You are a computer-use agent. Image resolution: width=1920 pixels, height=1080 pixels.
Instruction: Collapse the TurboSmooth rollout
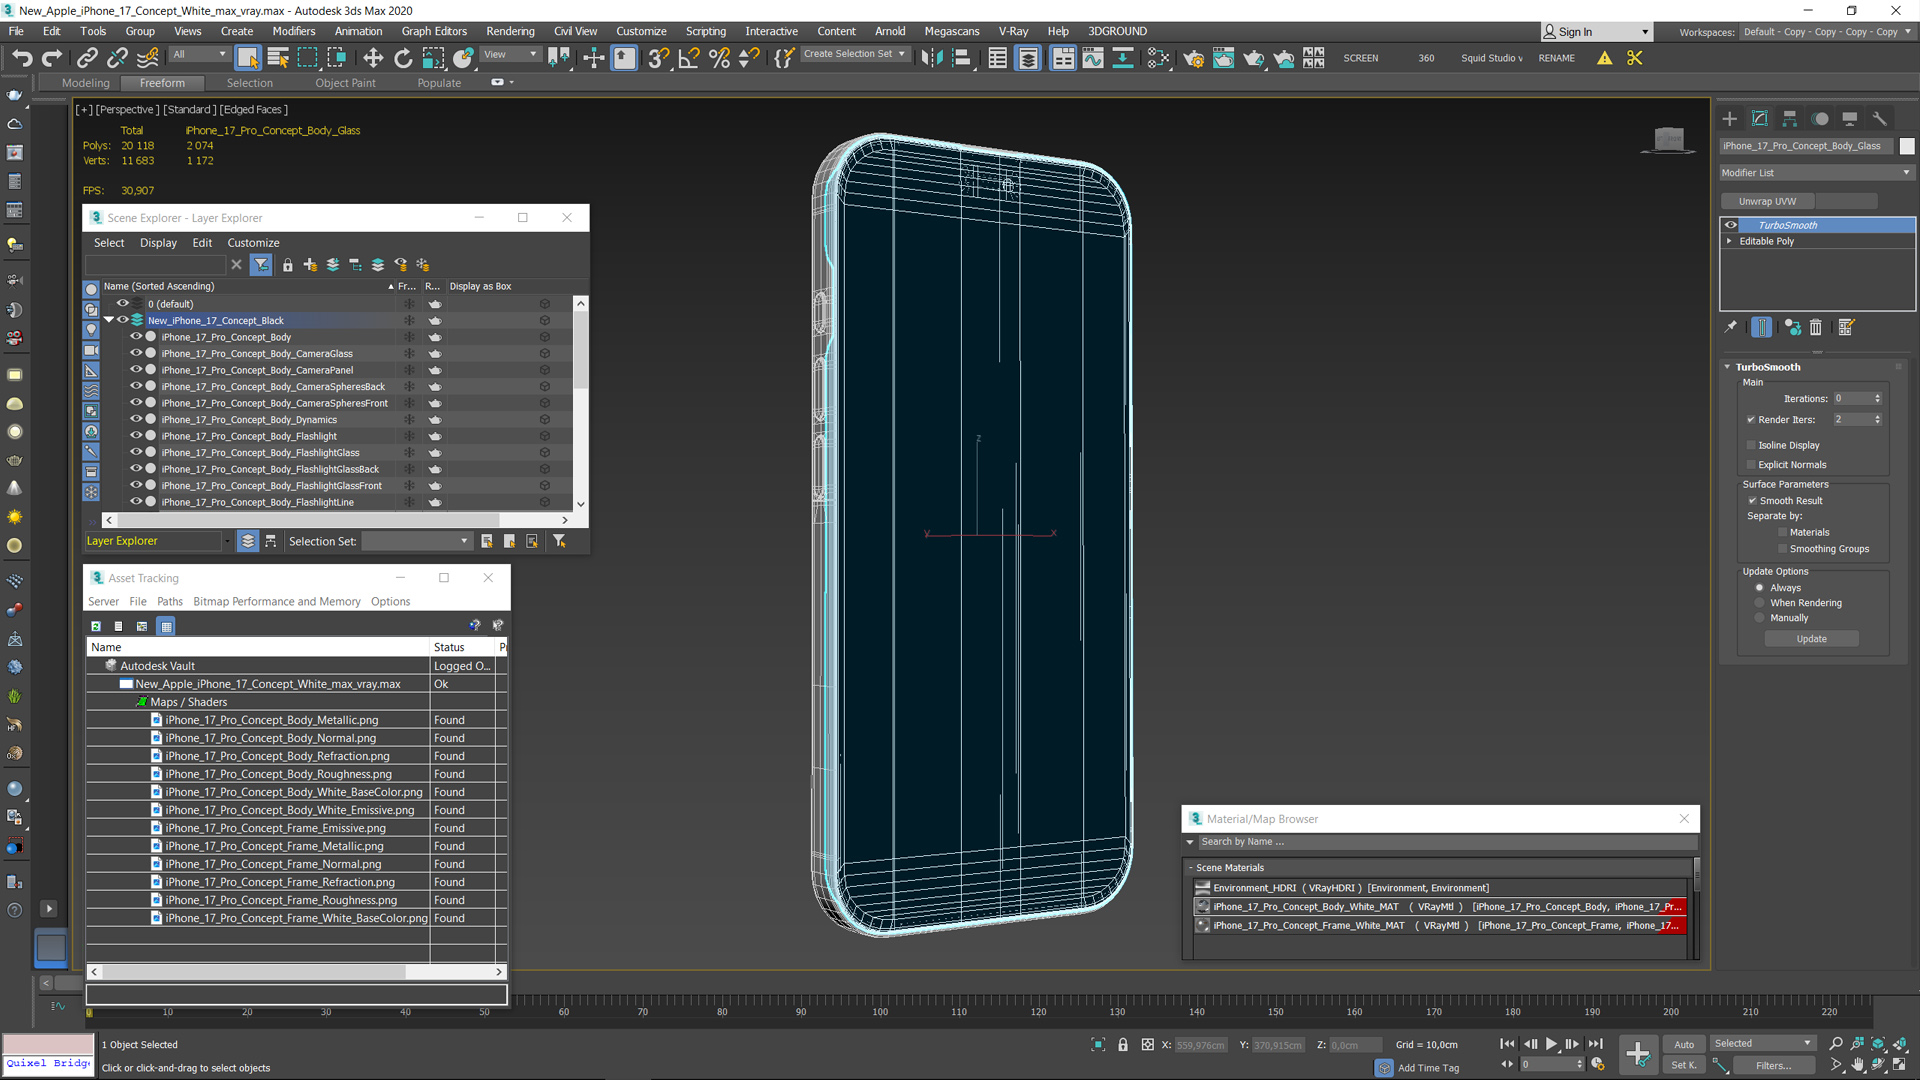pyautogui.click(x=1727, y=367)
